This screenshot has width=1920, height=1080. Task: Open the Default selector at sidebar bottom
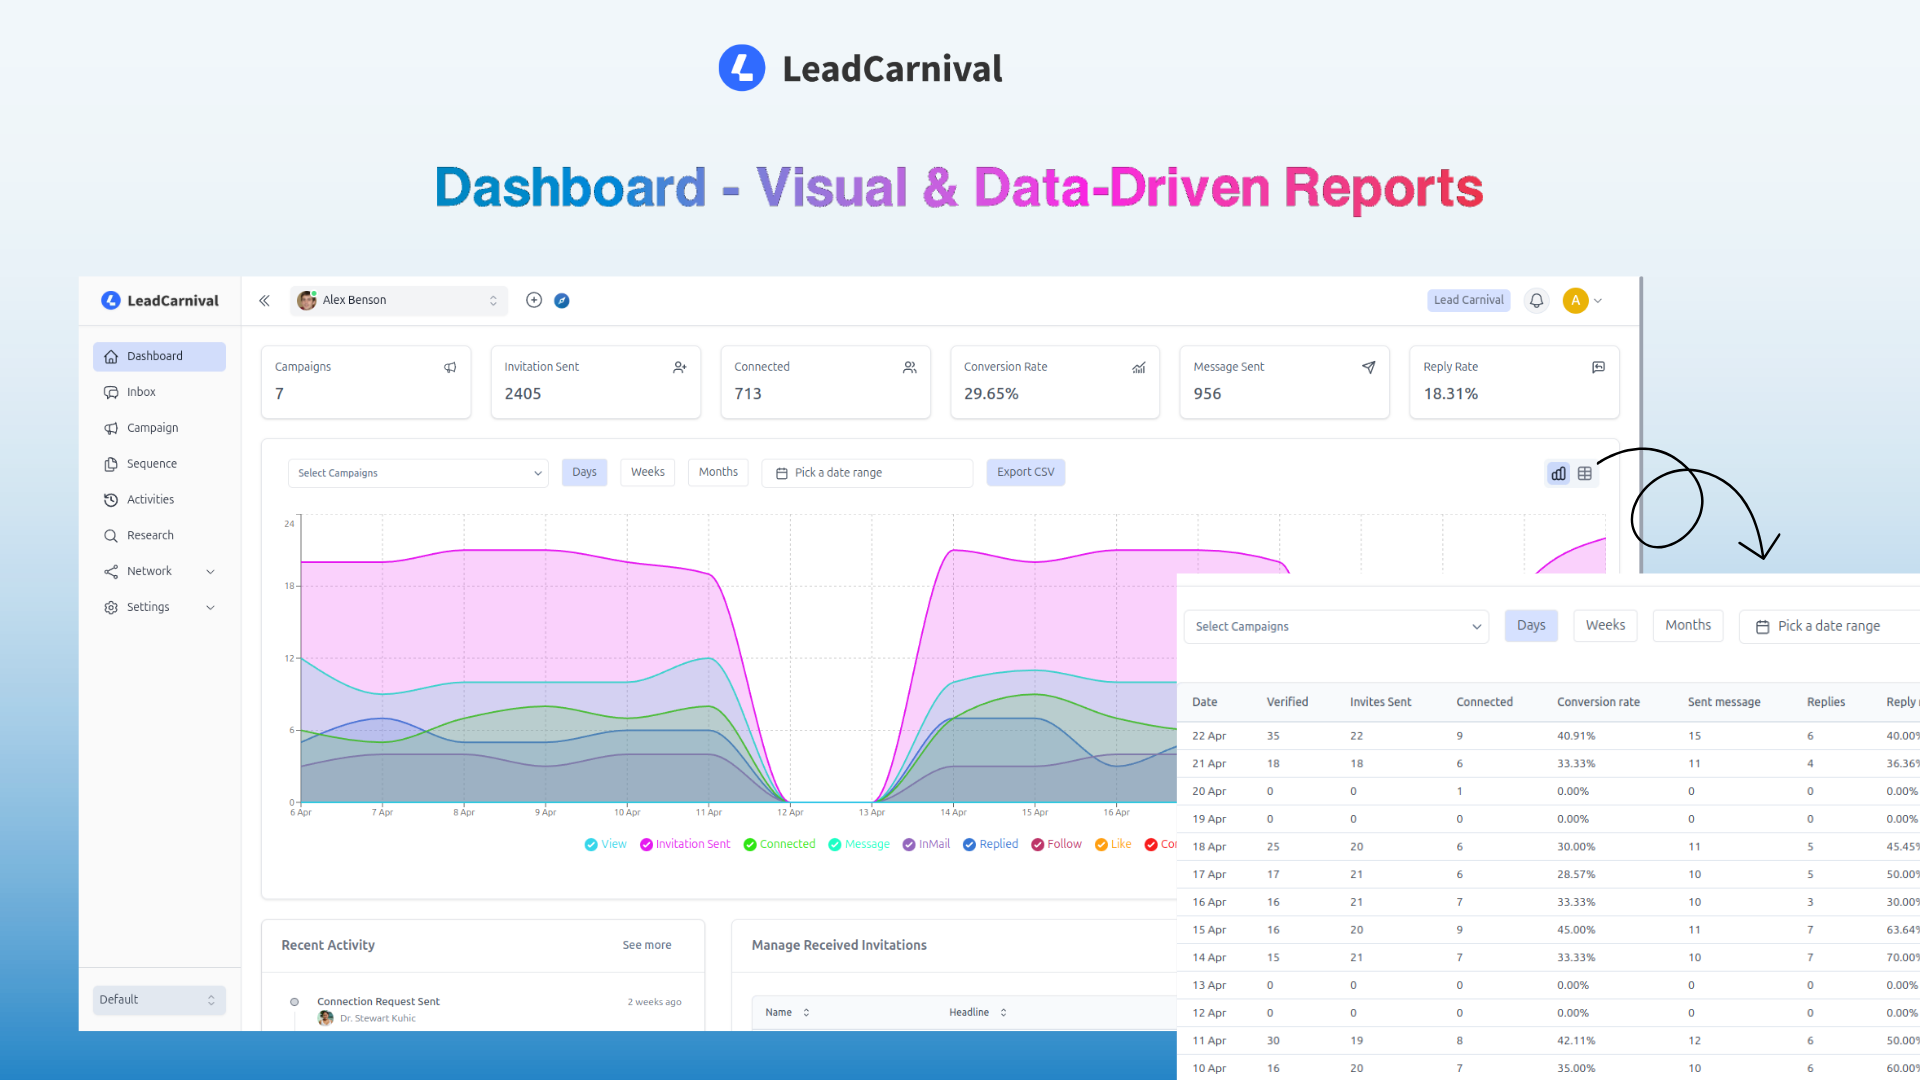pyautogui.click(x=159, y=1000)
